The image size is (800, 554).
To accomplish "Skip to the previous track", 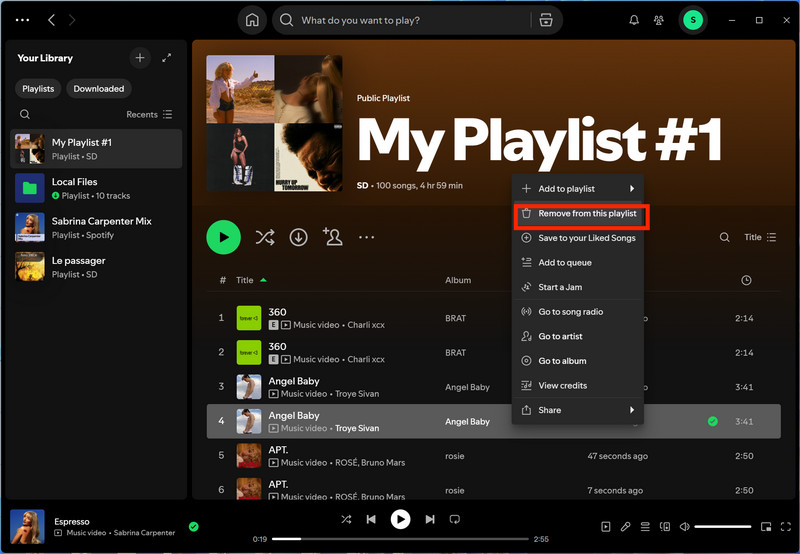I will (371, 519).
